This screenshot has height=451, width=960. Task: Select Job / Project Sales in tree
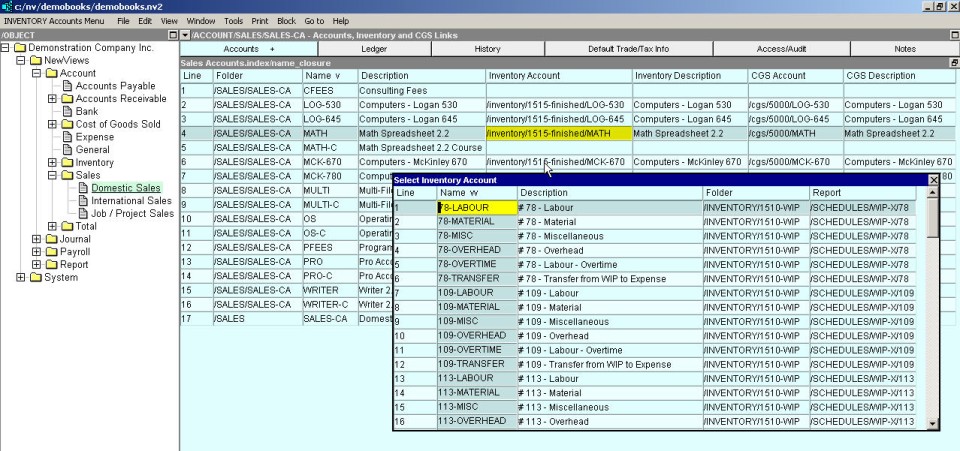pos(132,213)
